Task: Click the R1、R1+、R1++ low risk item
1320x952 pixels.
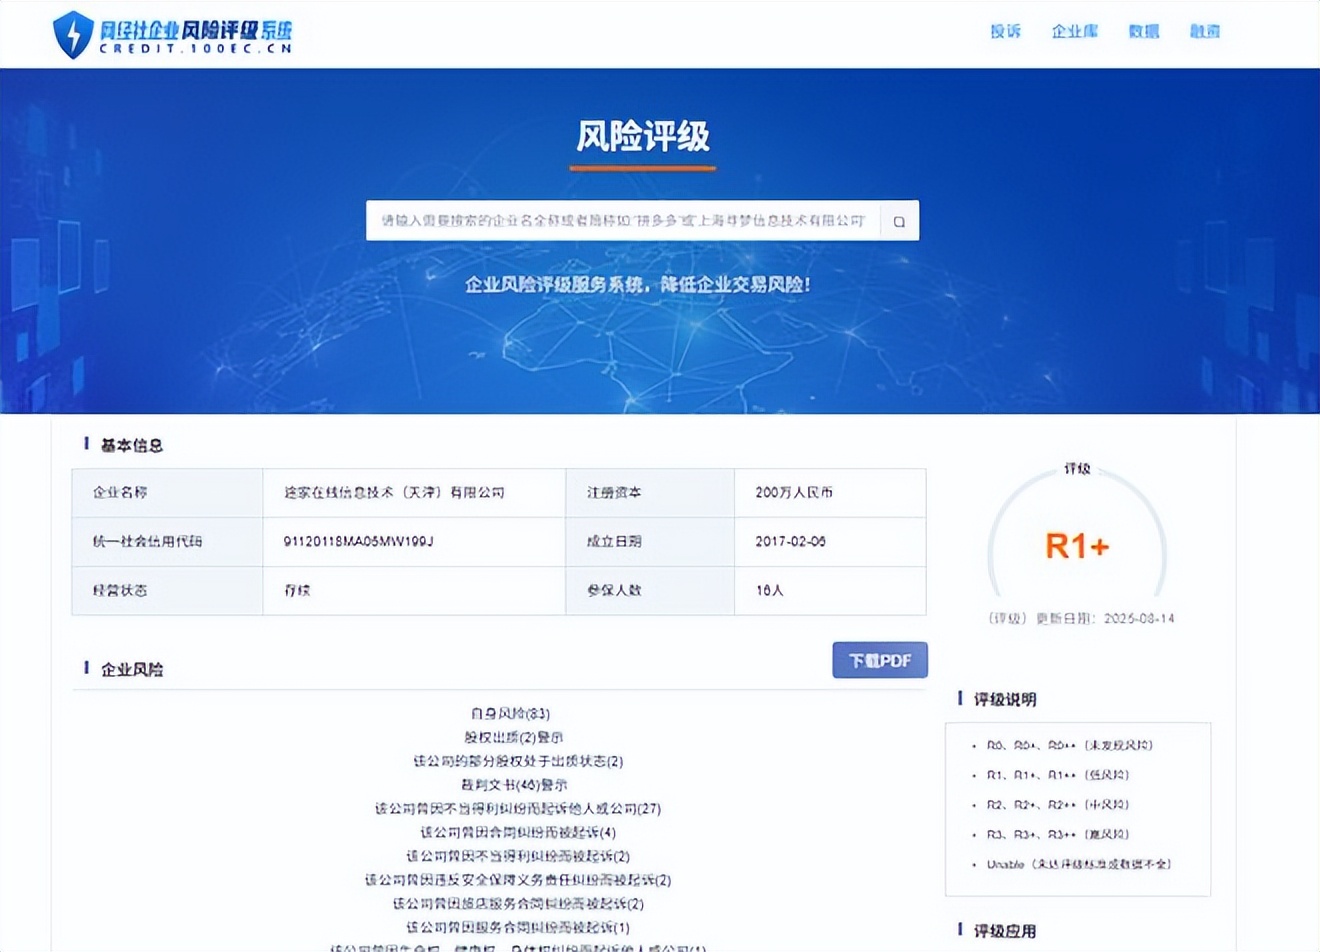Action: (x=1057, y=775)
